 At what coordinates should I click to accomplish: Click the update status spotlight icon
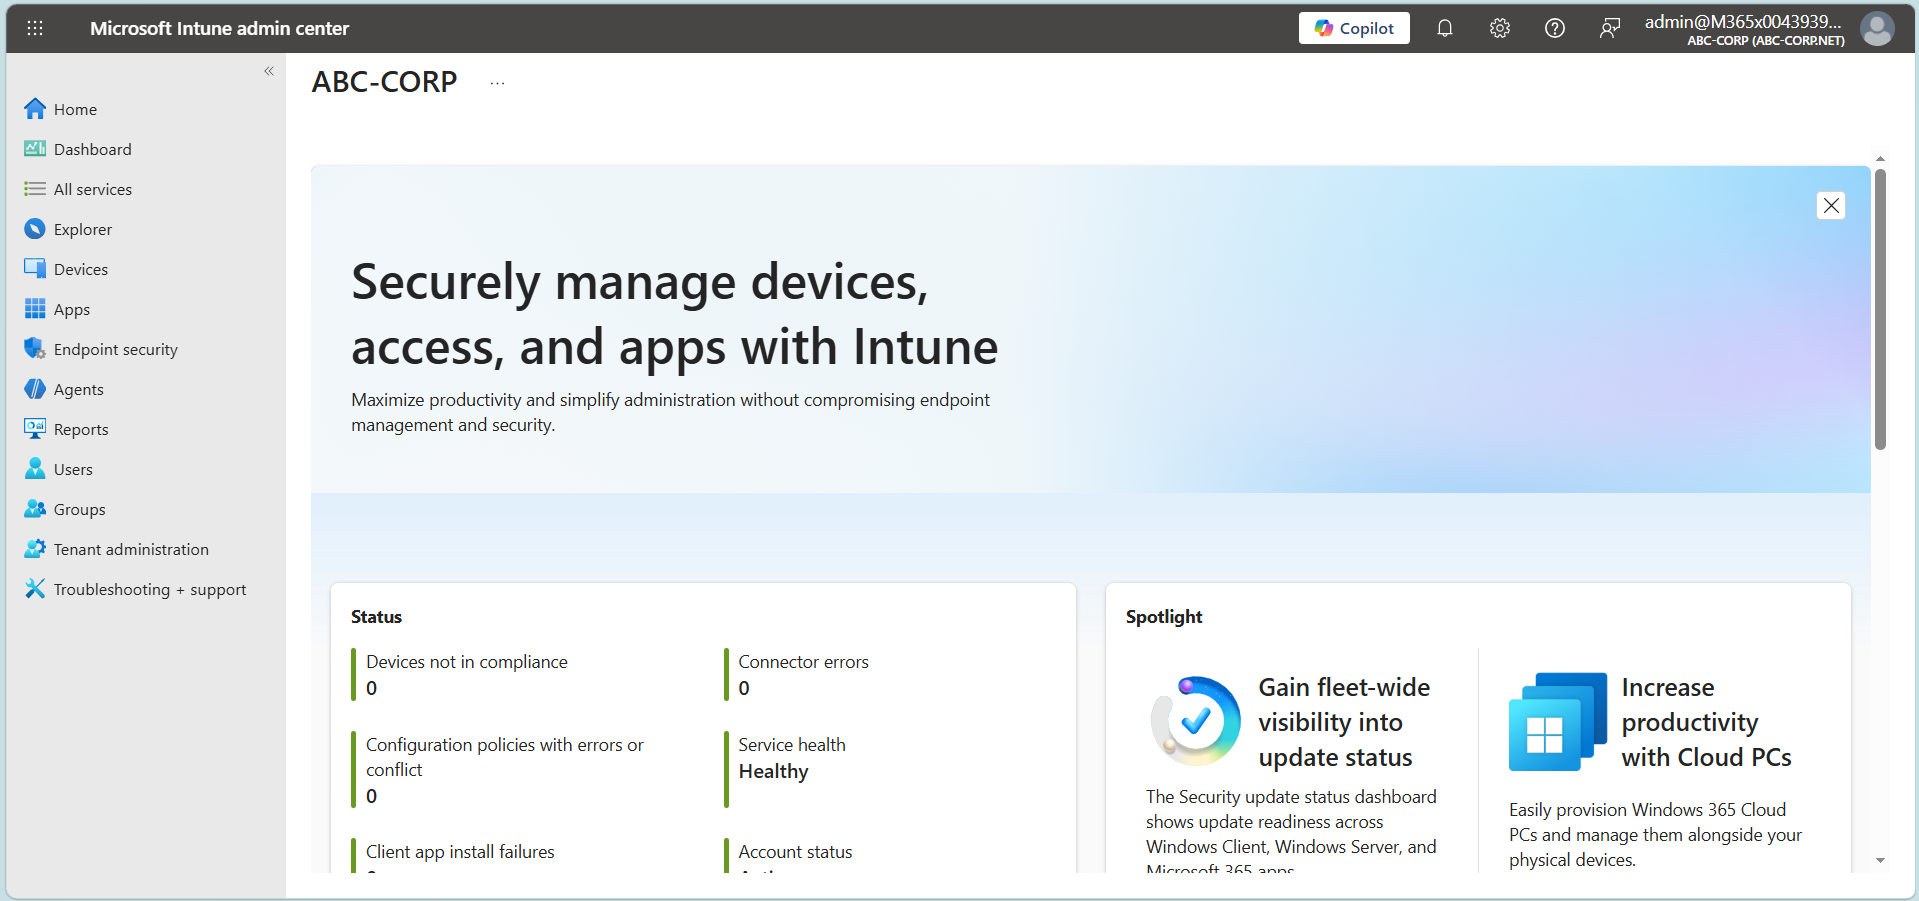1196,721
